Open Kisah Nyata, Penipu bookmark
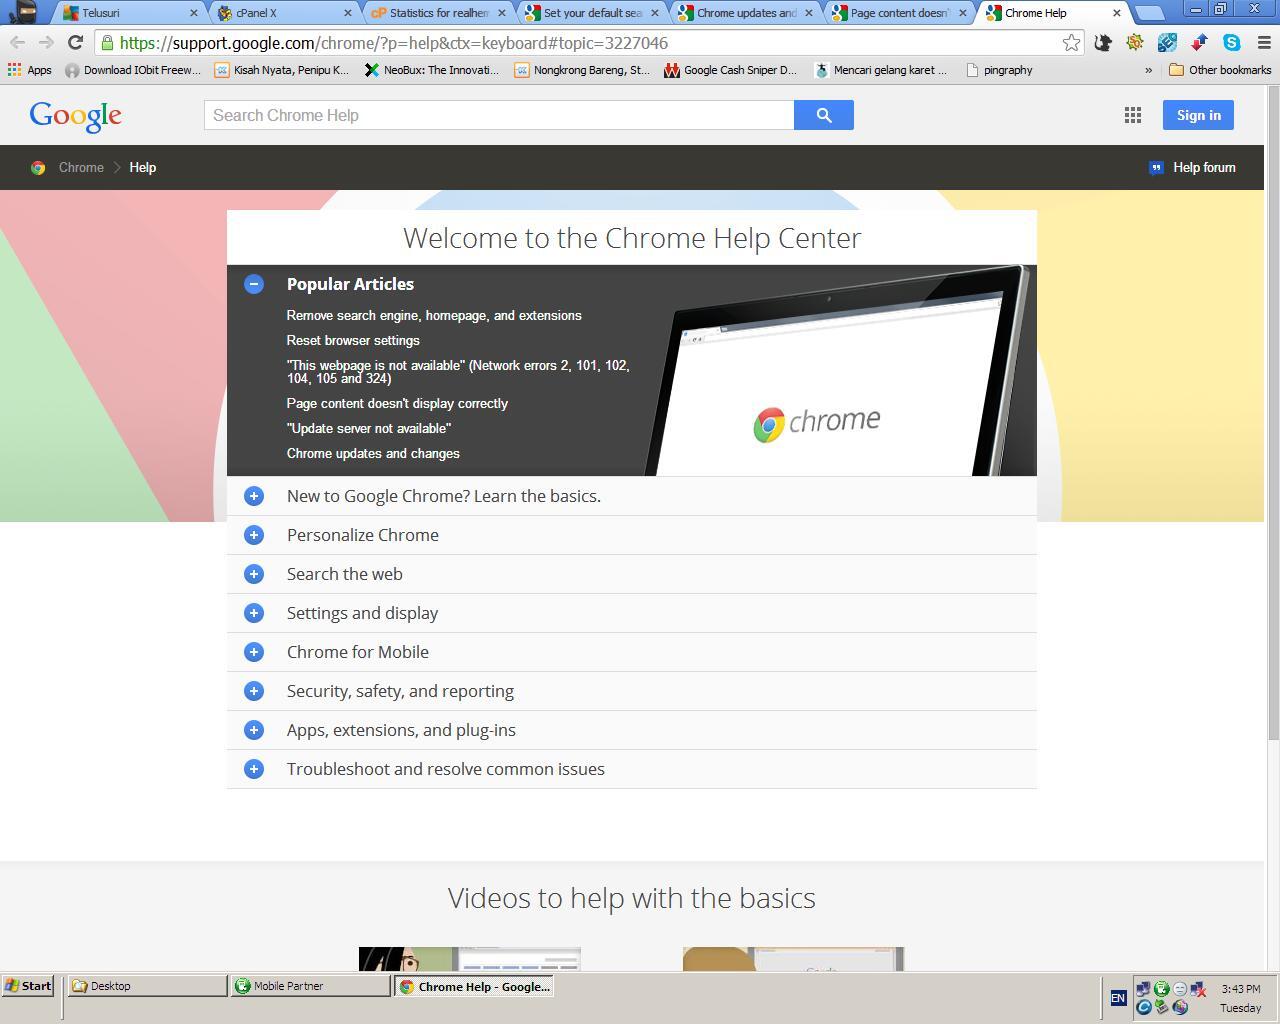 282,70
